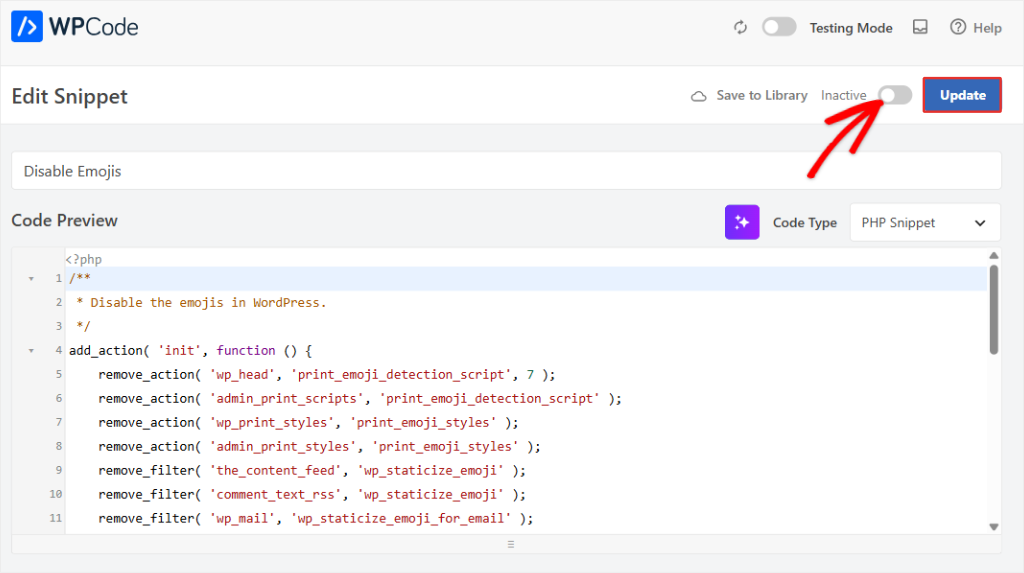Click the refresh sync icon near Testing Mode
Screen dimensions: 1024x573
coord(740,27)
